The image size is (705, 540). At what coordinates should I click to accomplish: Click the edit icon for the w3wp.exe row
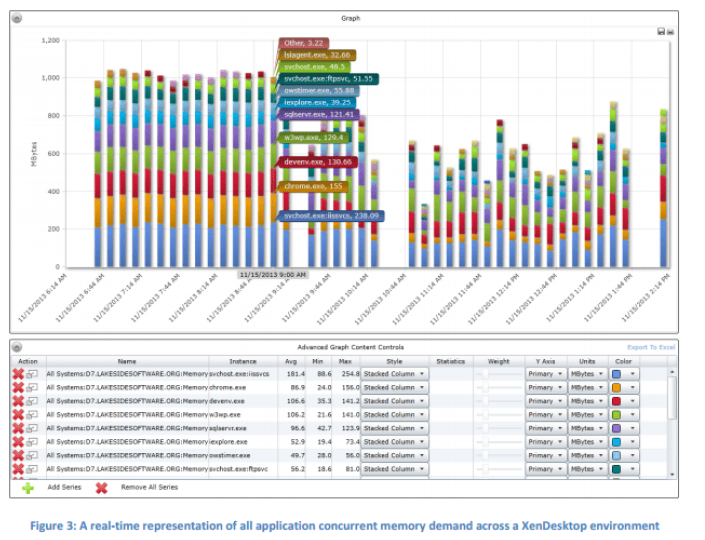pos(32,415)
